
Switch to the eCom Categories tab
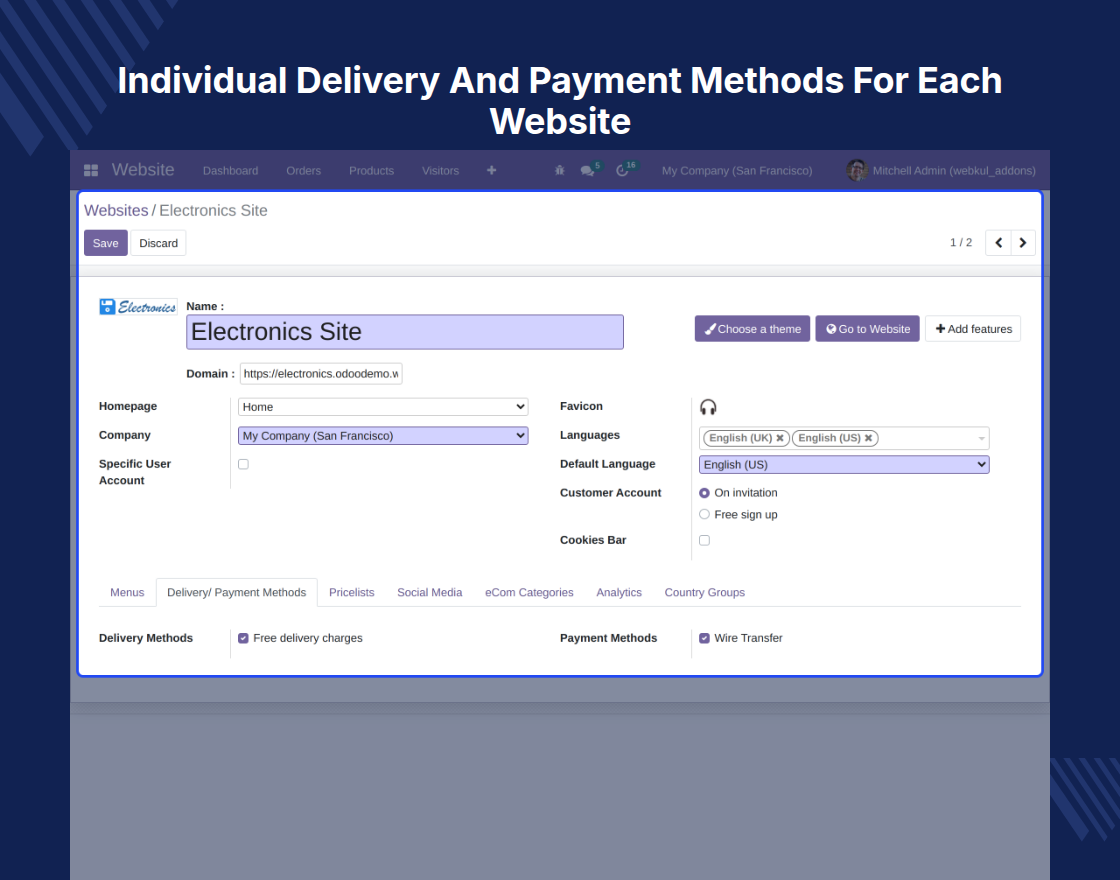(529, 592)
